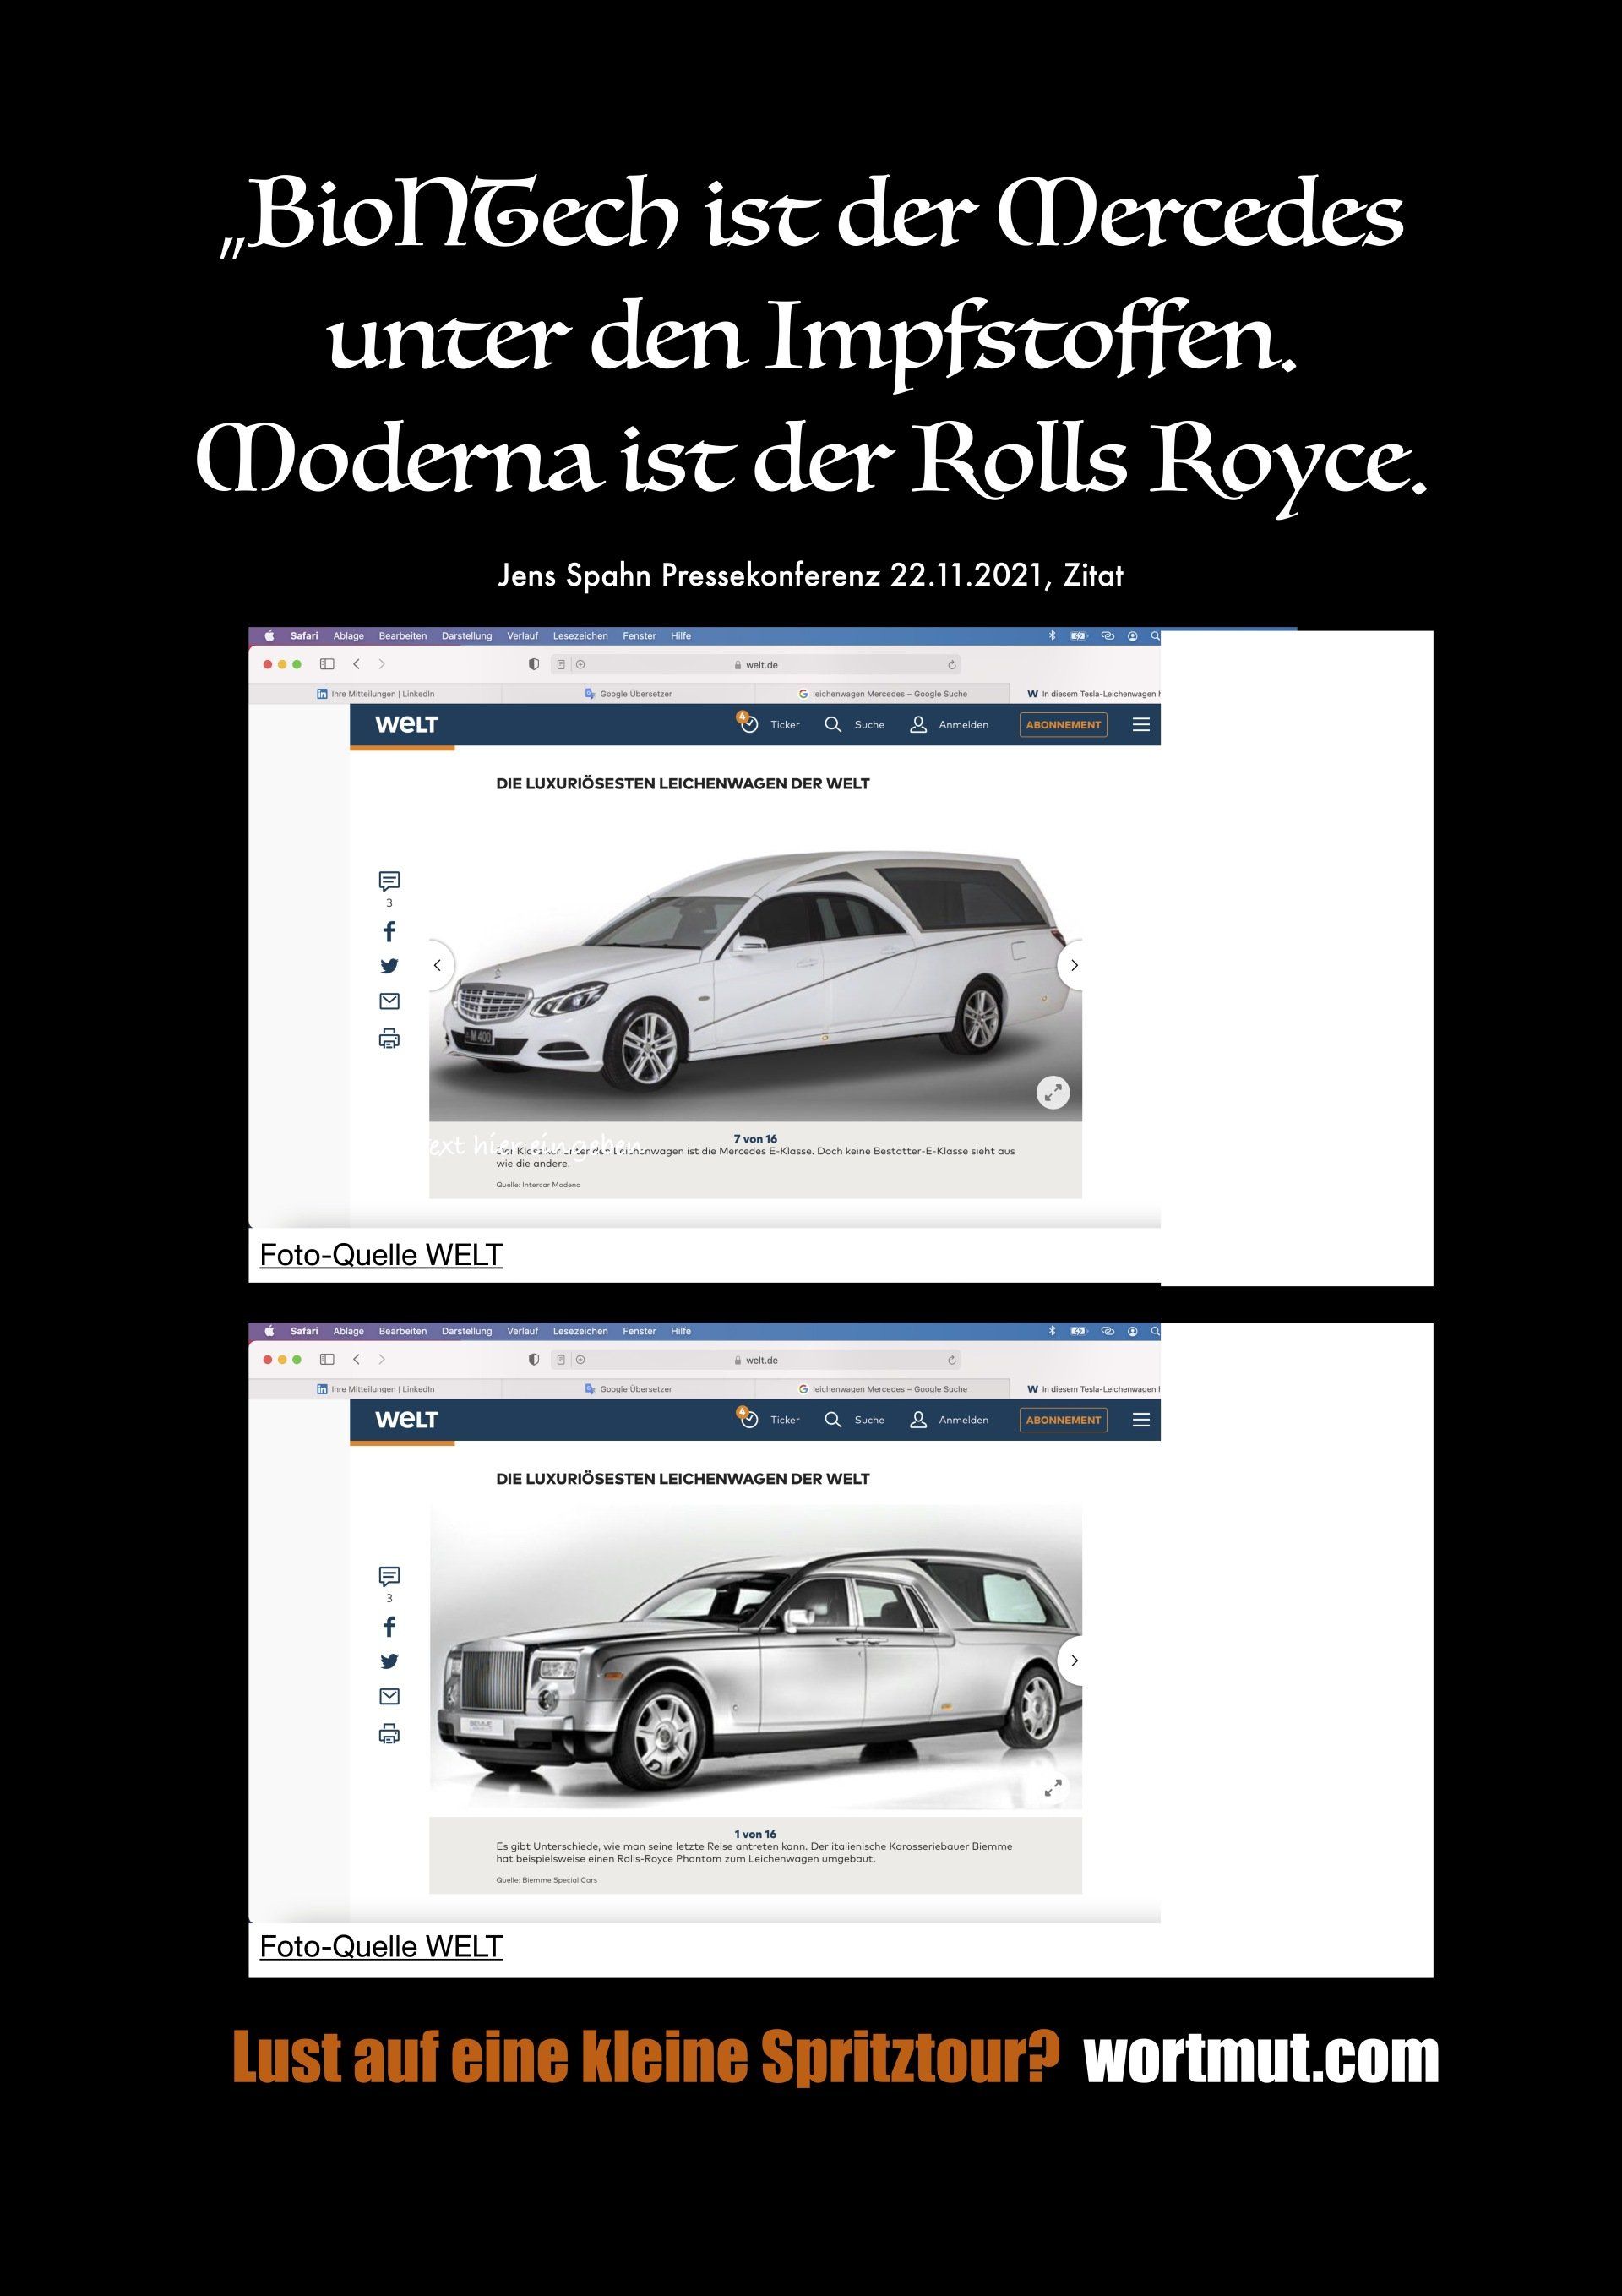Click welt.de address bar in the Rolls-Royce screenshot

pyautogui.click(x=757, y=1359)
